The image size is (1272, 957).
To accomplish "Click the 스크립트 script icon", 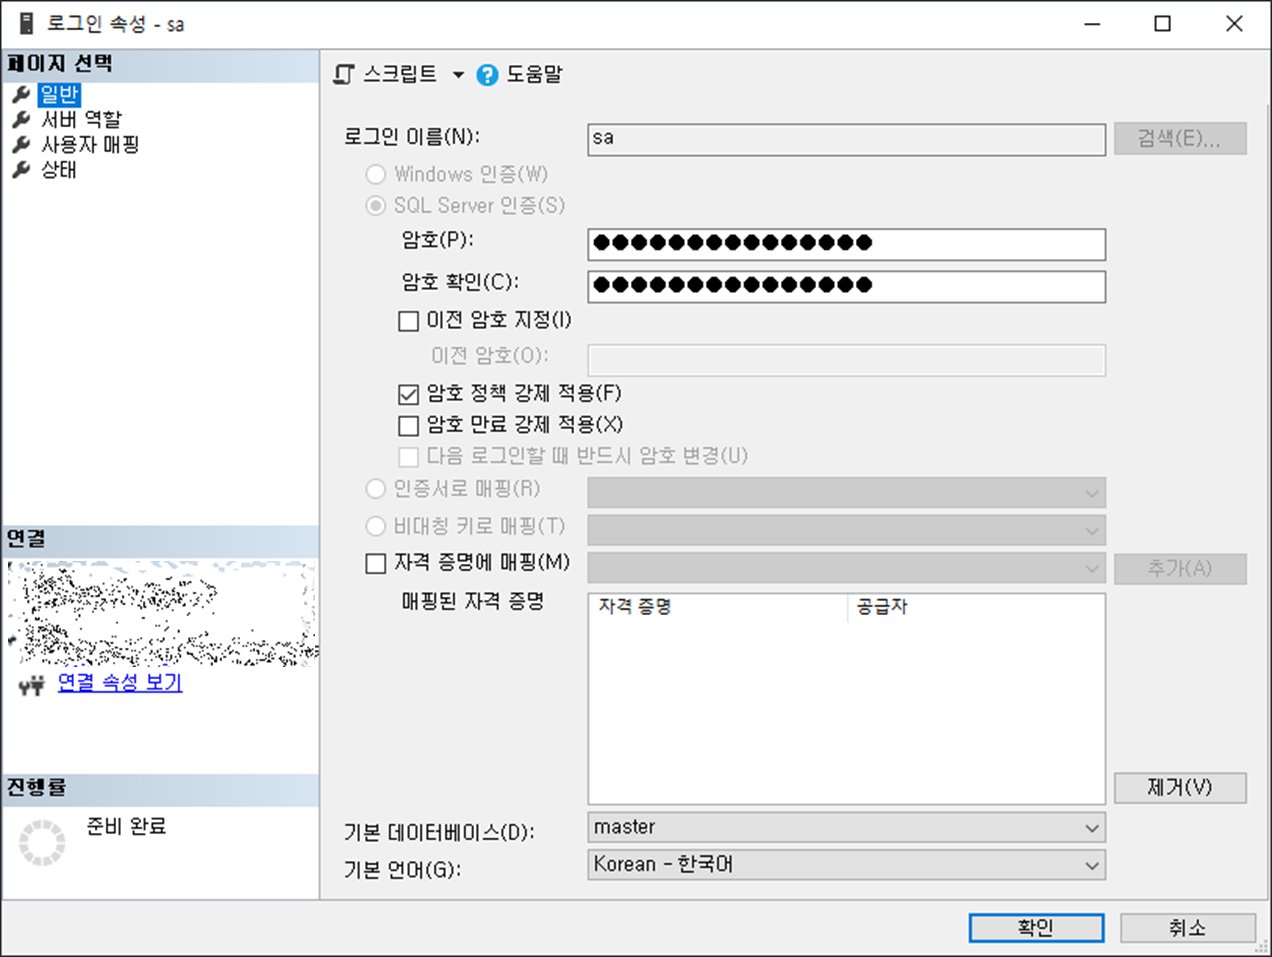I will tap(343, 73).
